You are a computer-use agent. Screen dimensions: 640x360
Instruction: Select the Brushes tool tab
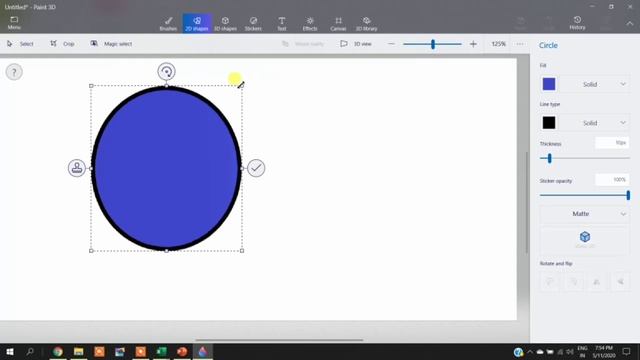(168, 24)
